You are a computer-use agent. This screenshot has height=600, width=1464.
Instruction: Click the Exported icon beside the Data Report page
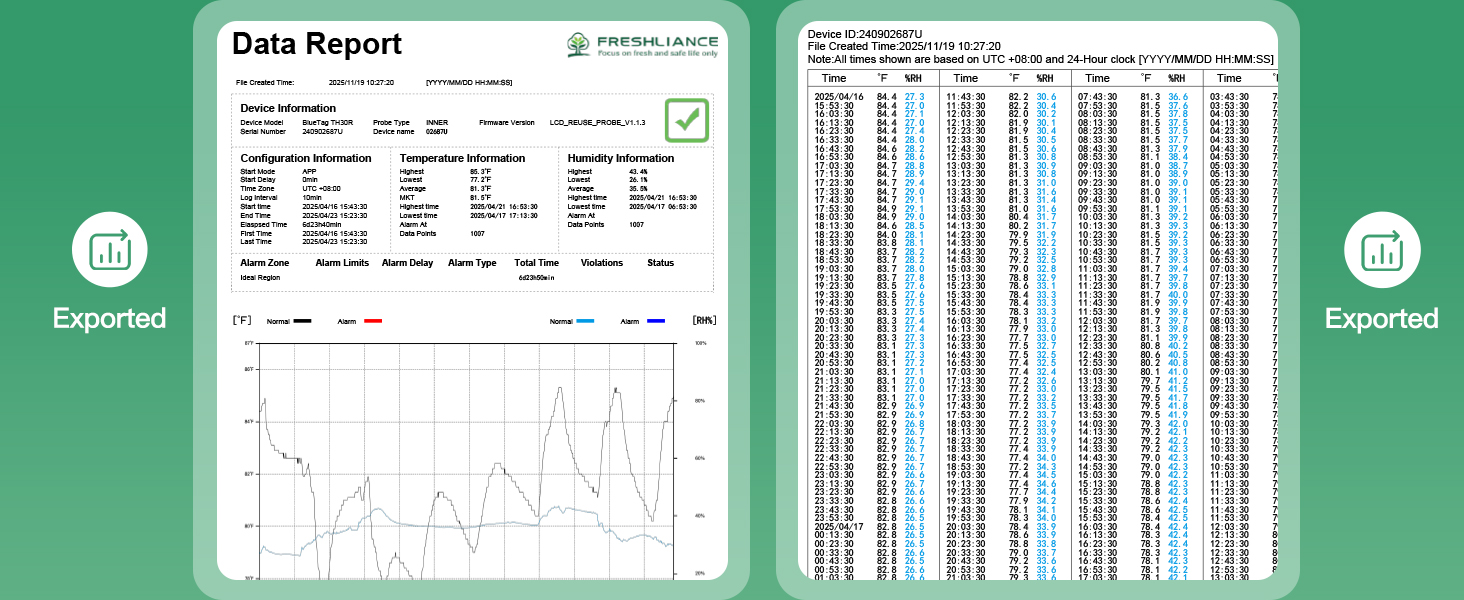(x=109, y=252)
